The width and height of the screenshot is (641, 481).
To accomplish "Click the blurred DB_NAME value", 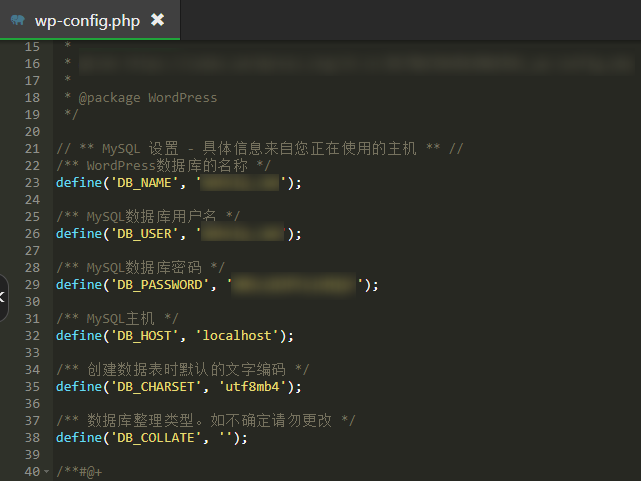I will pos(240,183).
